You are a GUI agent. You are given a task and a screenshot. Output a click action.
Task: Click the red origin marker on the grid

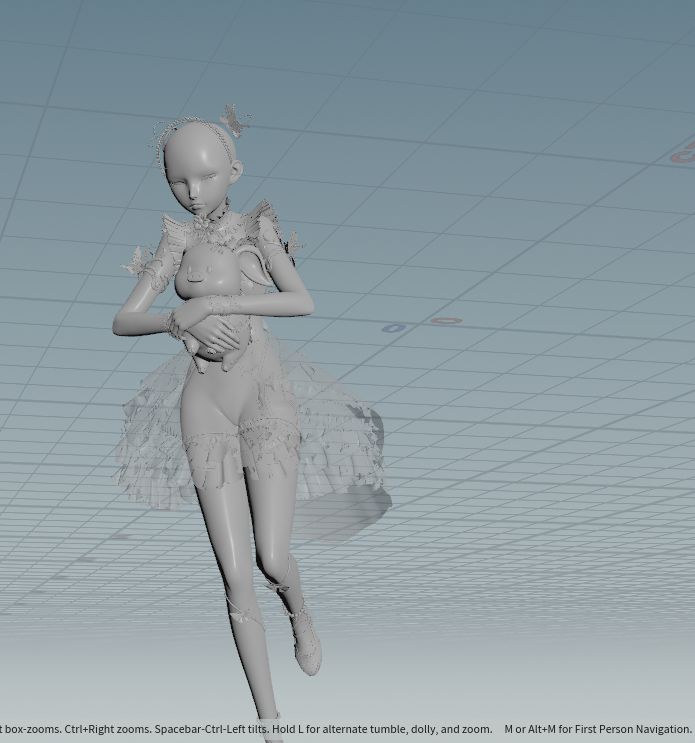(x=446, y=321)
